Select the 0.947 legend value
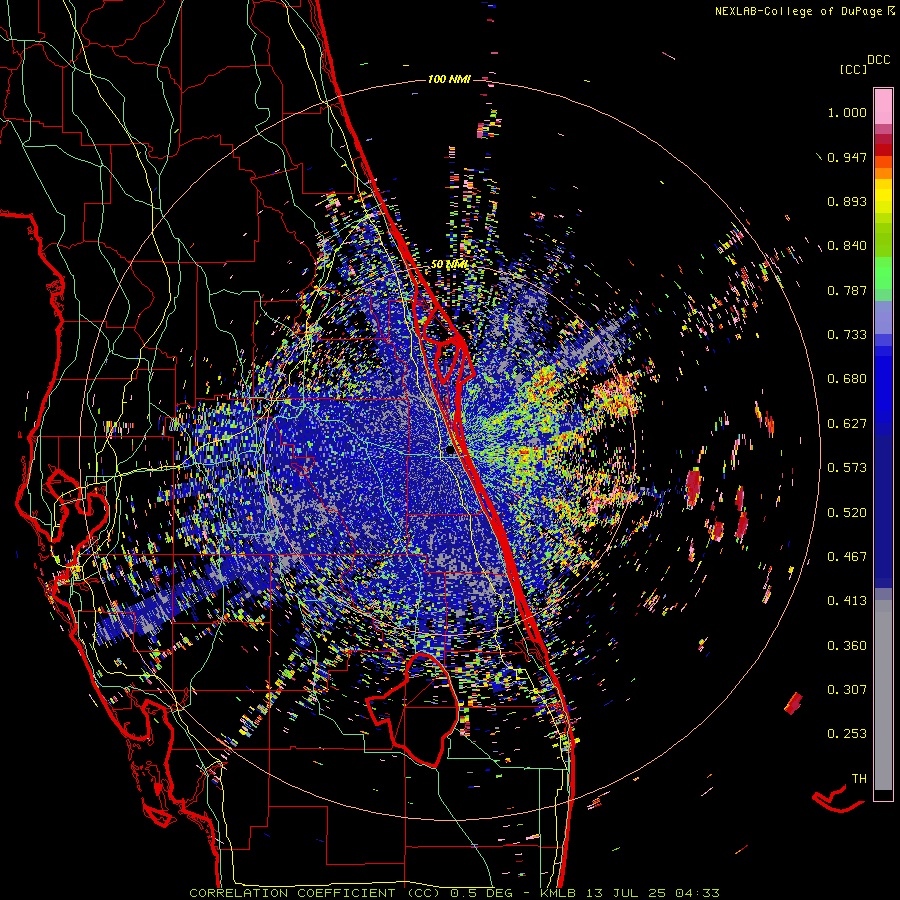Viewport: 900px width, 900px height. 847,157
